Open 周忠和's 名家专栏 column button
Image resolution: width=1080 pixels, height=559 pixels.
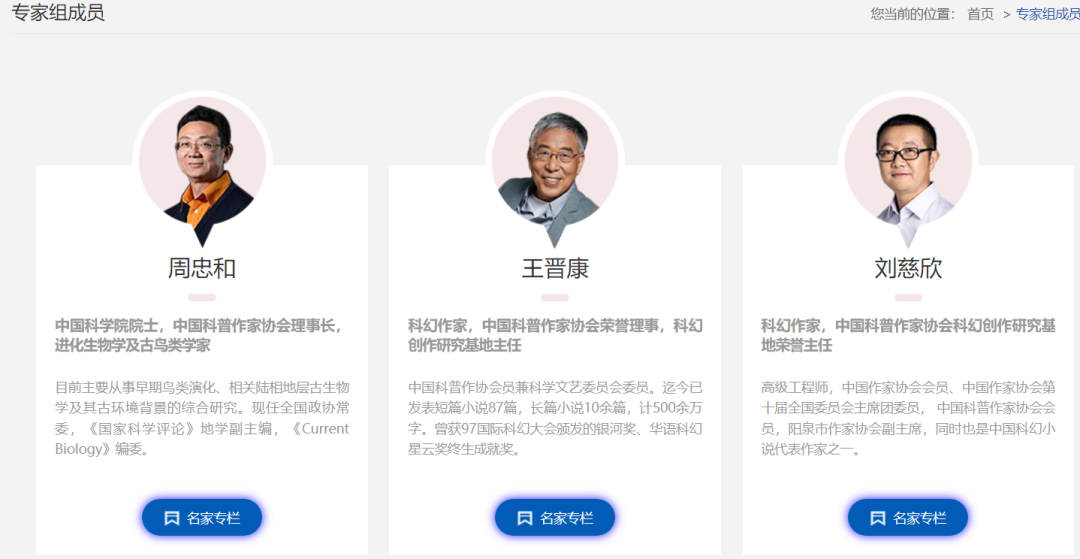pos(202,518)
